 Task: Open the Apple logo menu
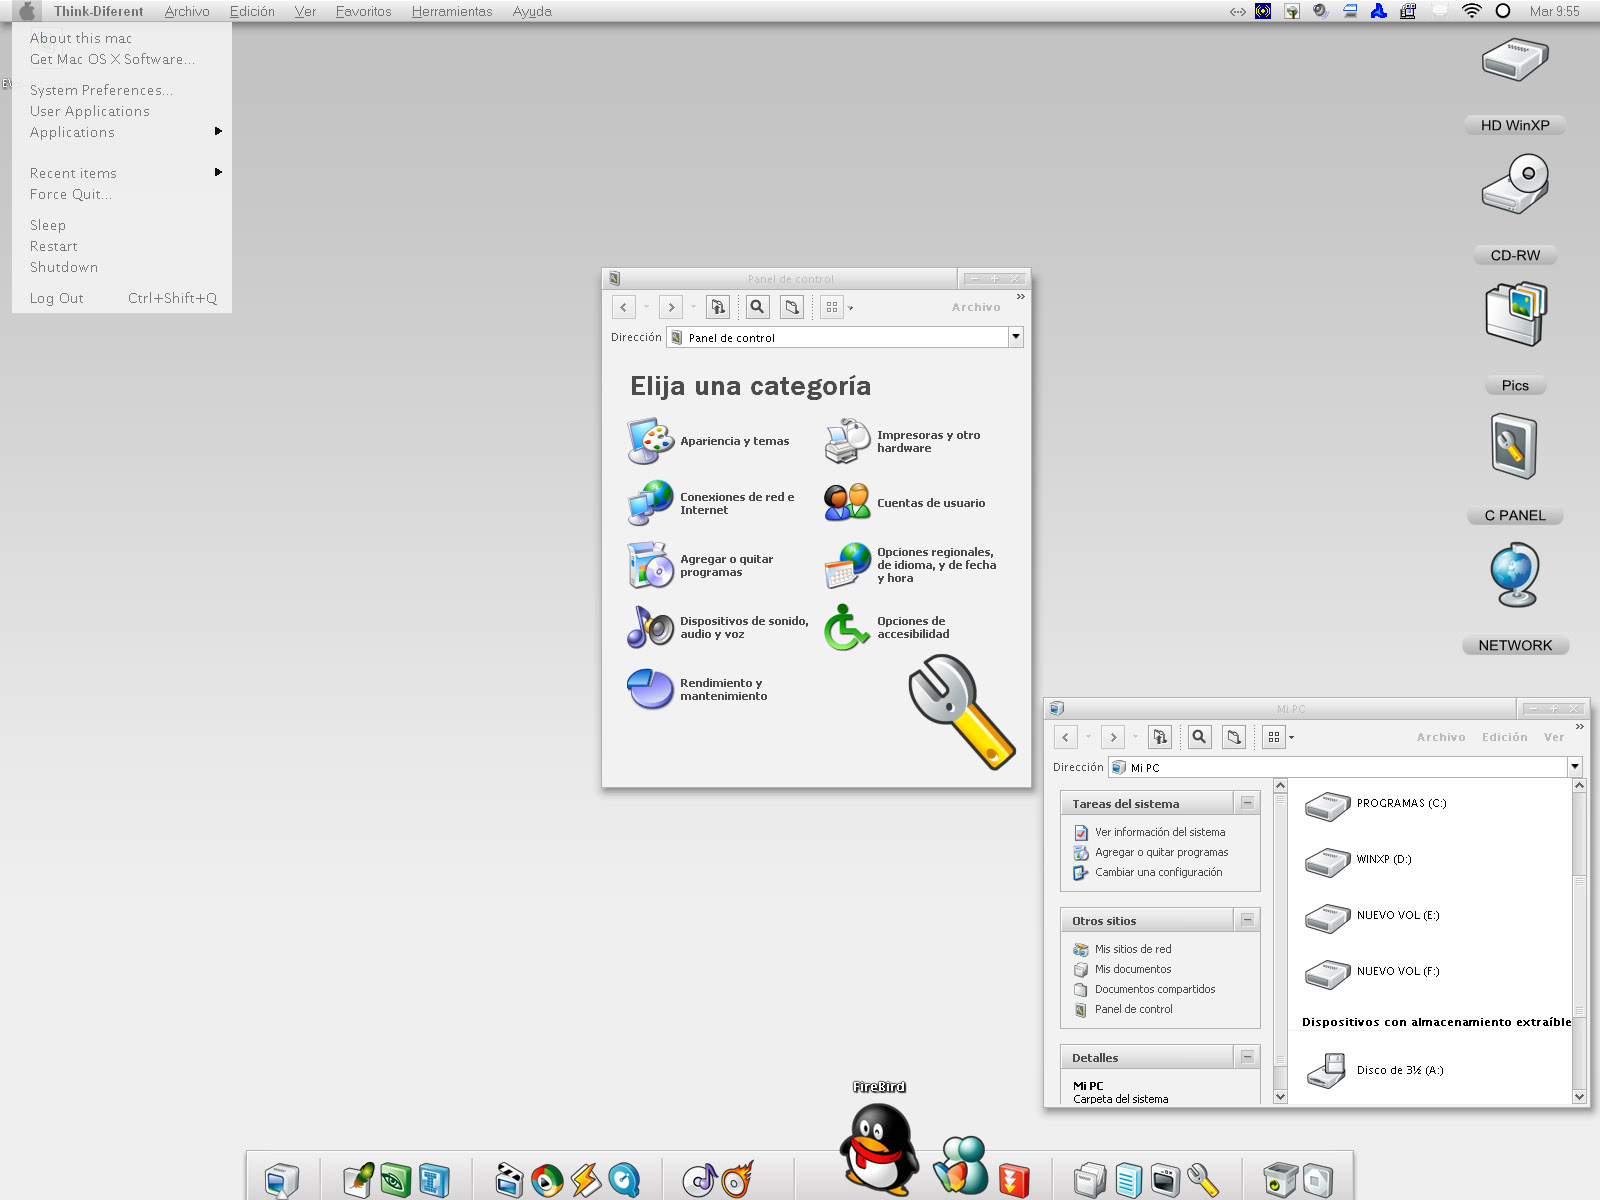[x=27, y=11]
